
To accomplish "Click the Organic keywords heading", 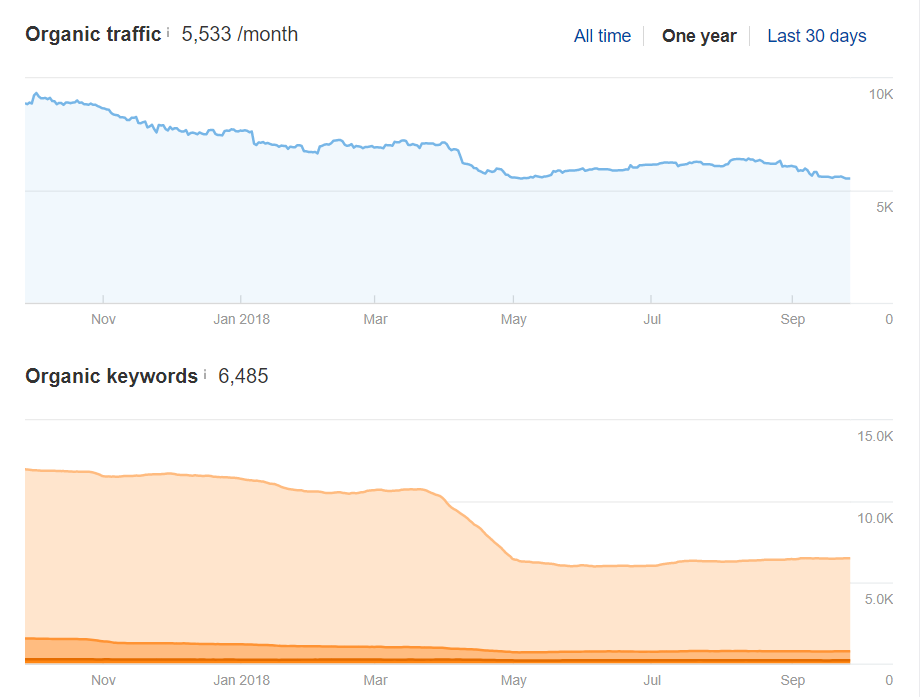I will pos(111,376).
